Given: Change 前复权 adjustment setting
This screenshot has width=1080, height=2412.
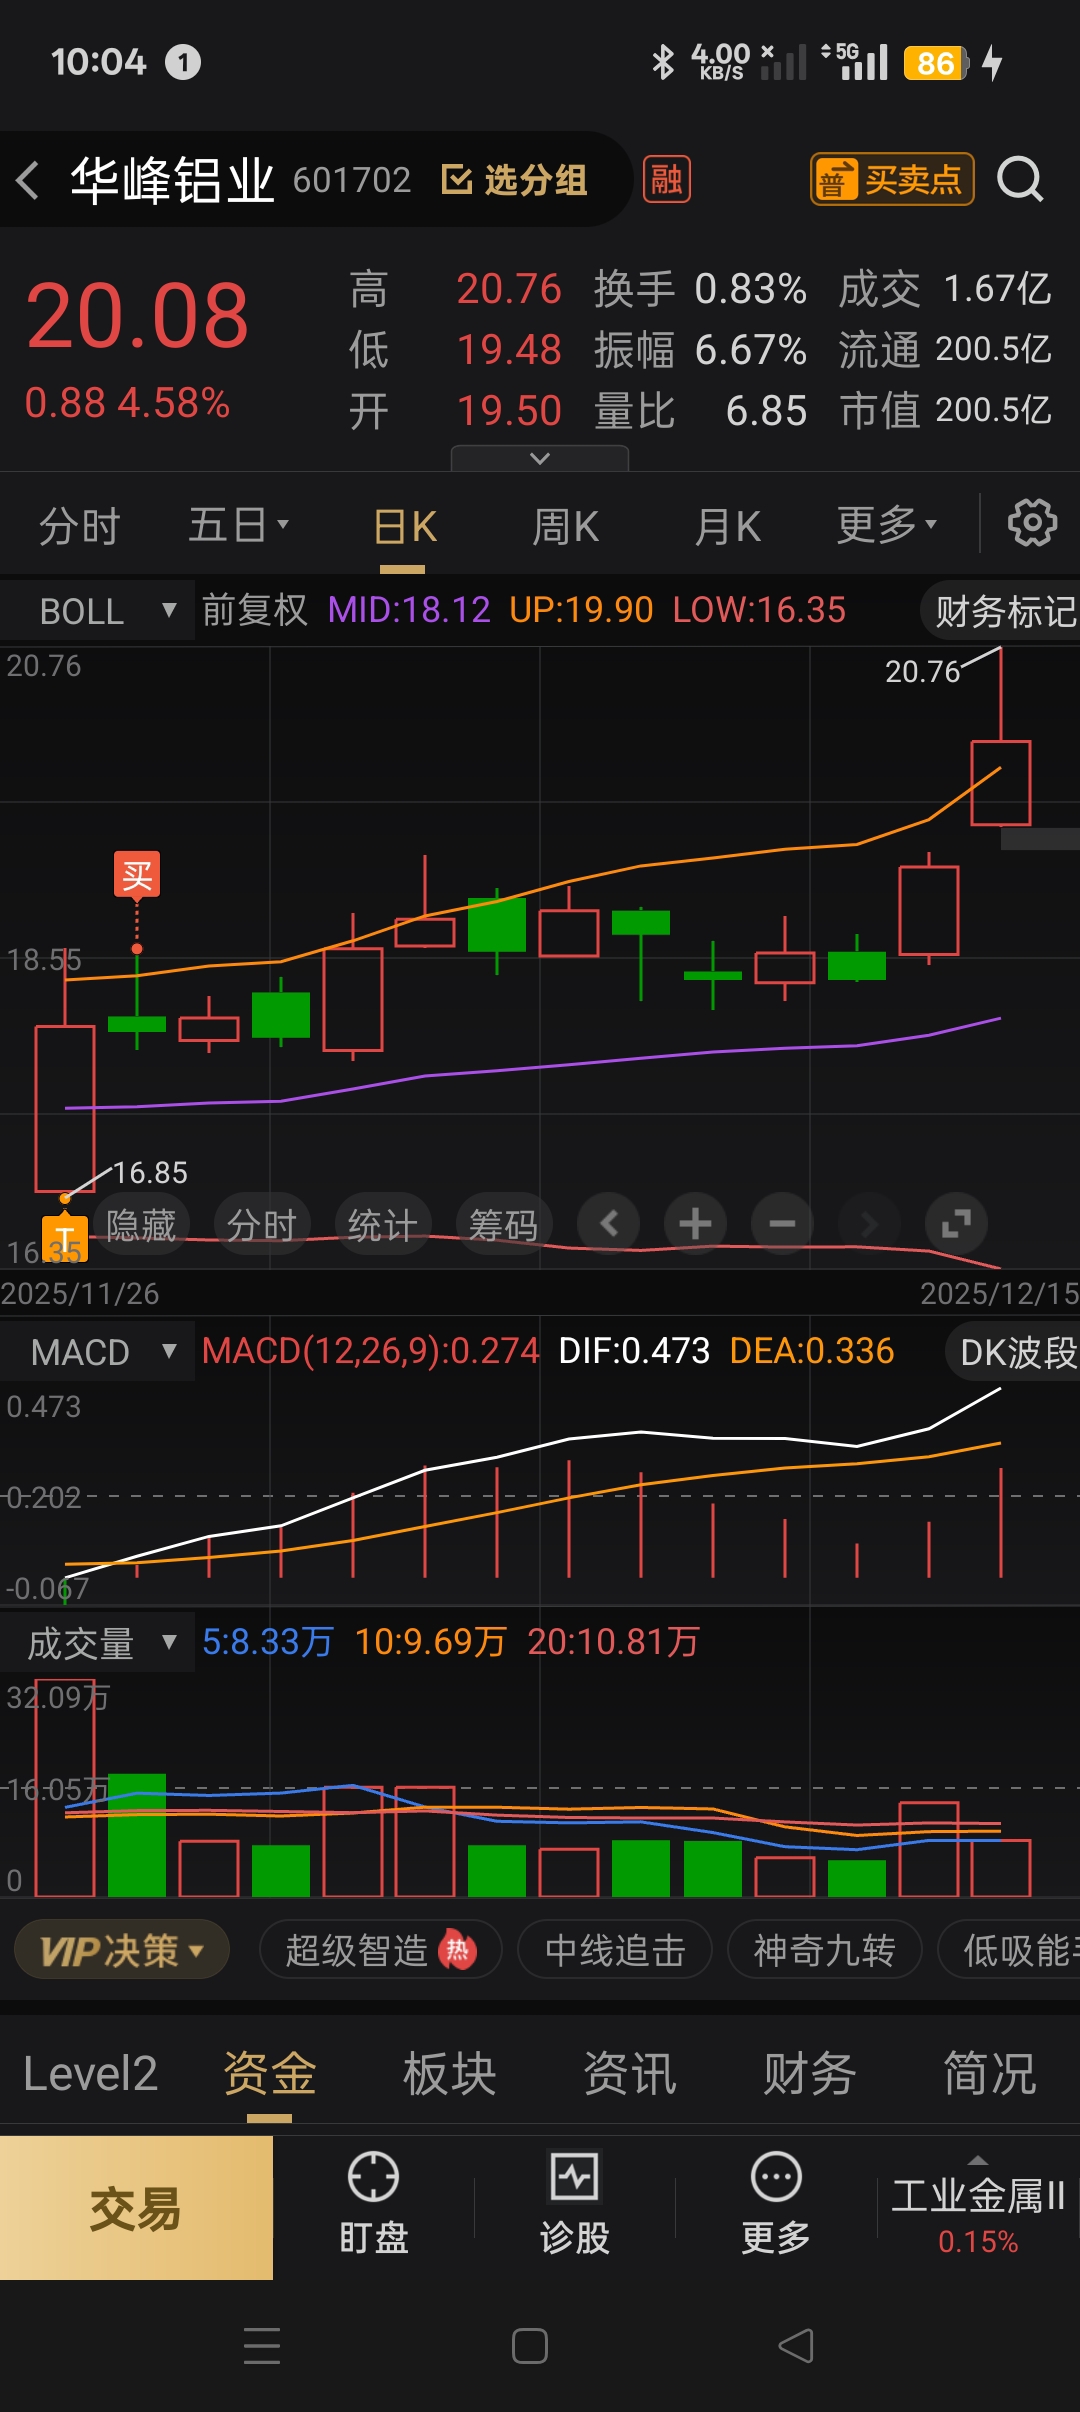Looking at the screenshot, I should [255, 610].
